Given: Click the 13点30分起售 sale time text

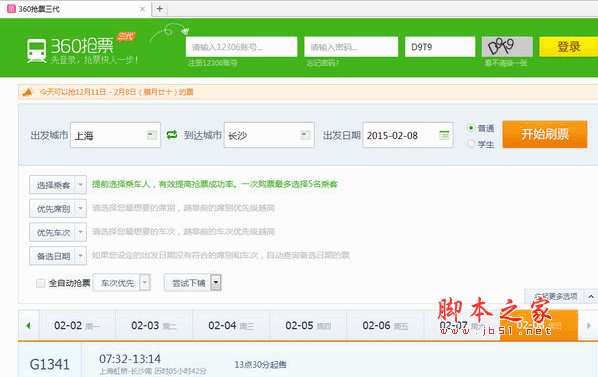Looking at the screenshot, I should pyautogui.click(x=260, y=365).
